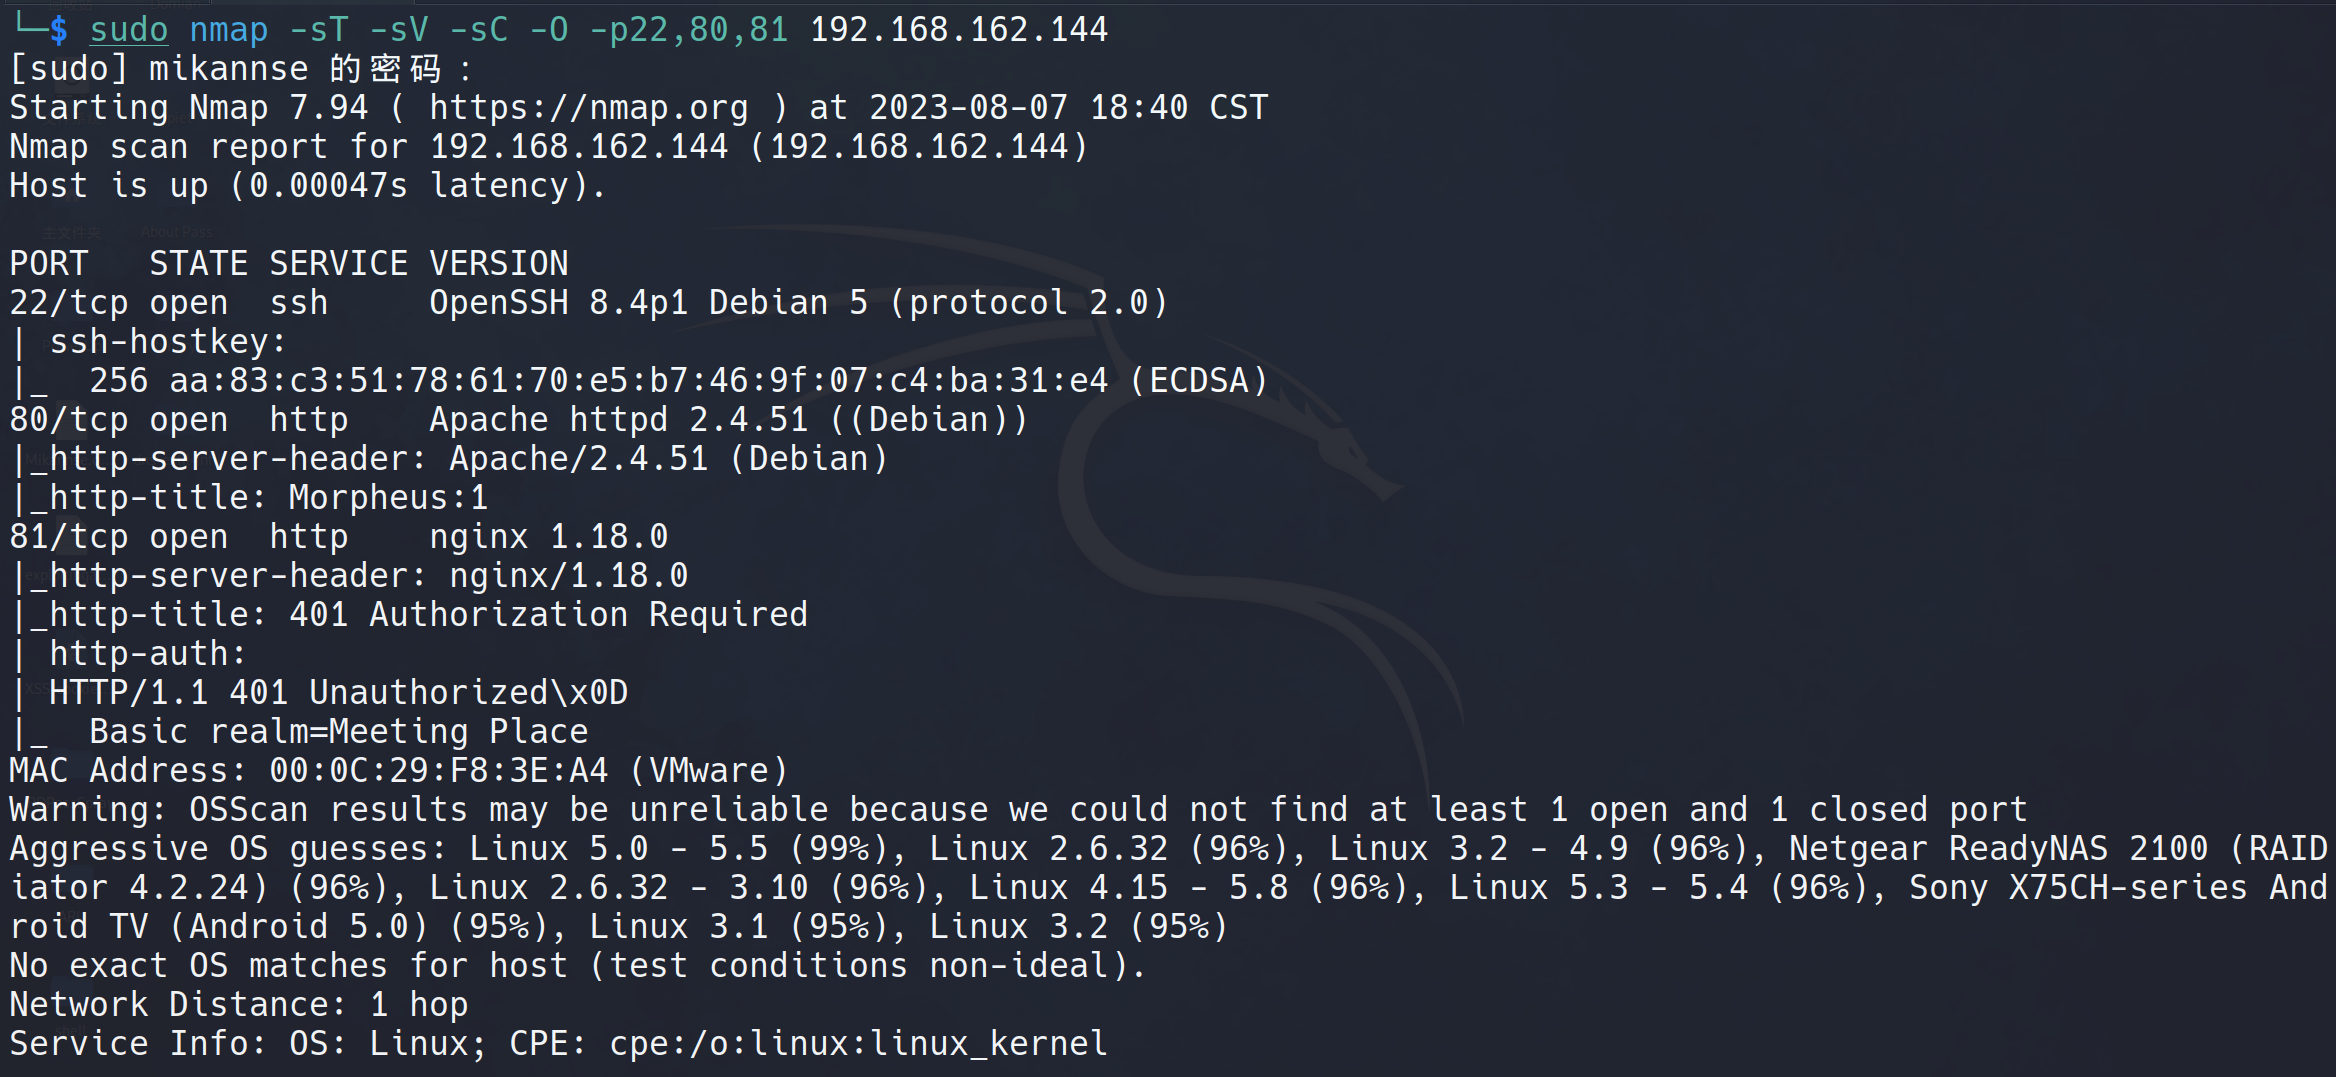Click the underlined sudo command word
This screenshot has width=2336, height=1077.
point(129,30)
